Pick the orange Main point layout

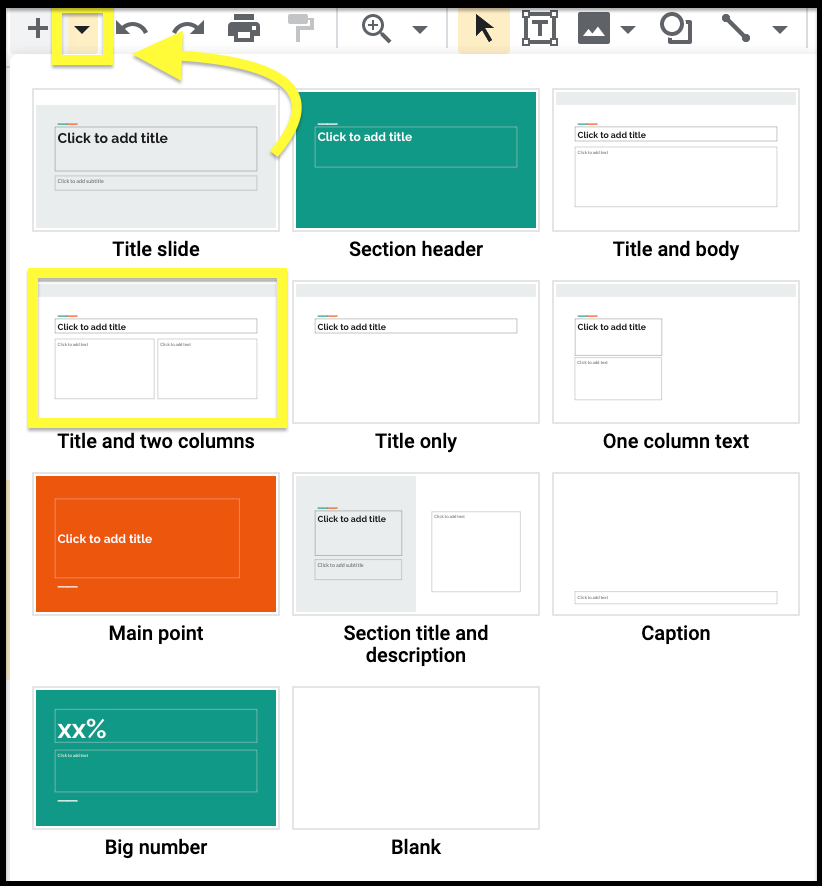156,544
